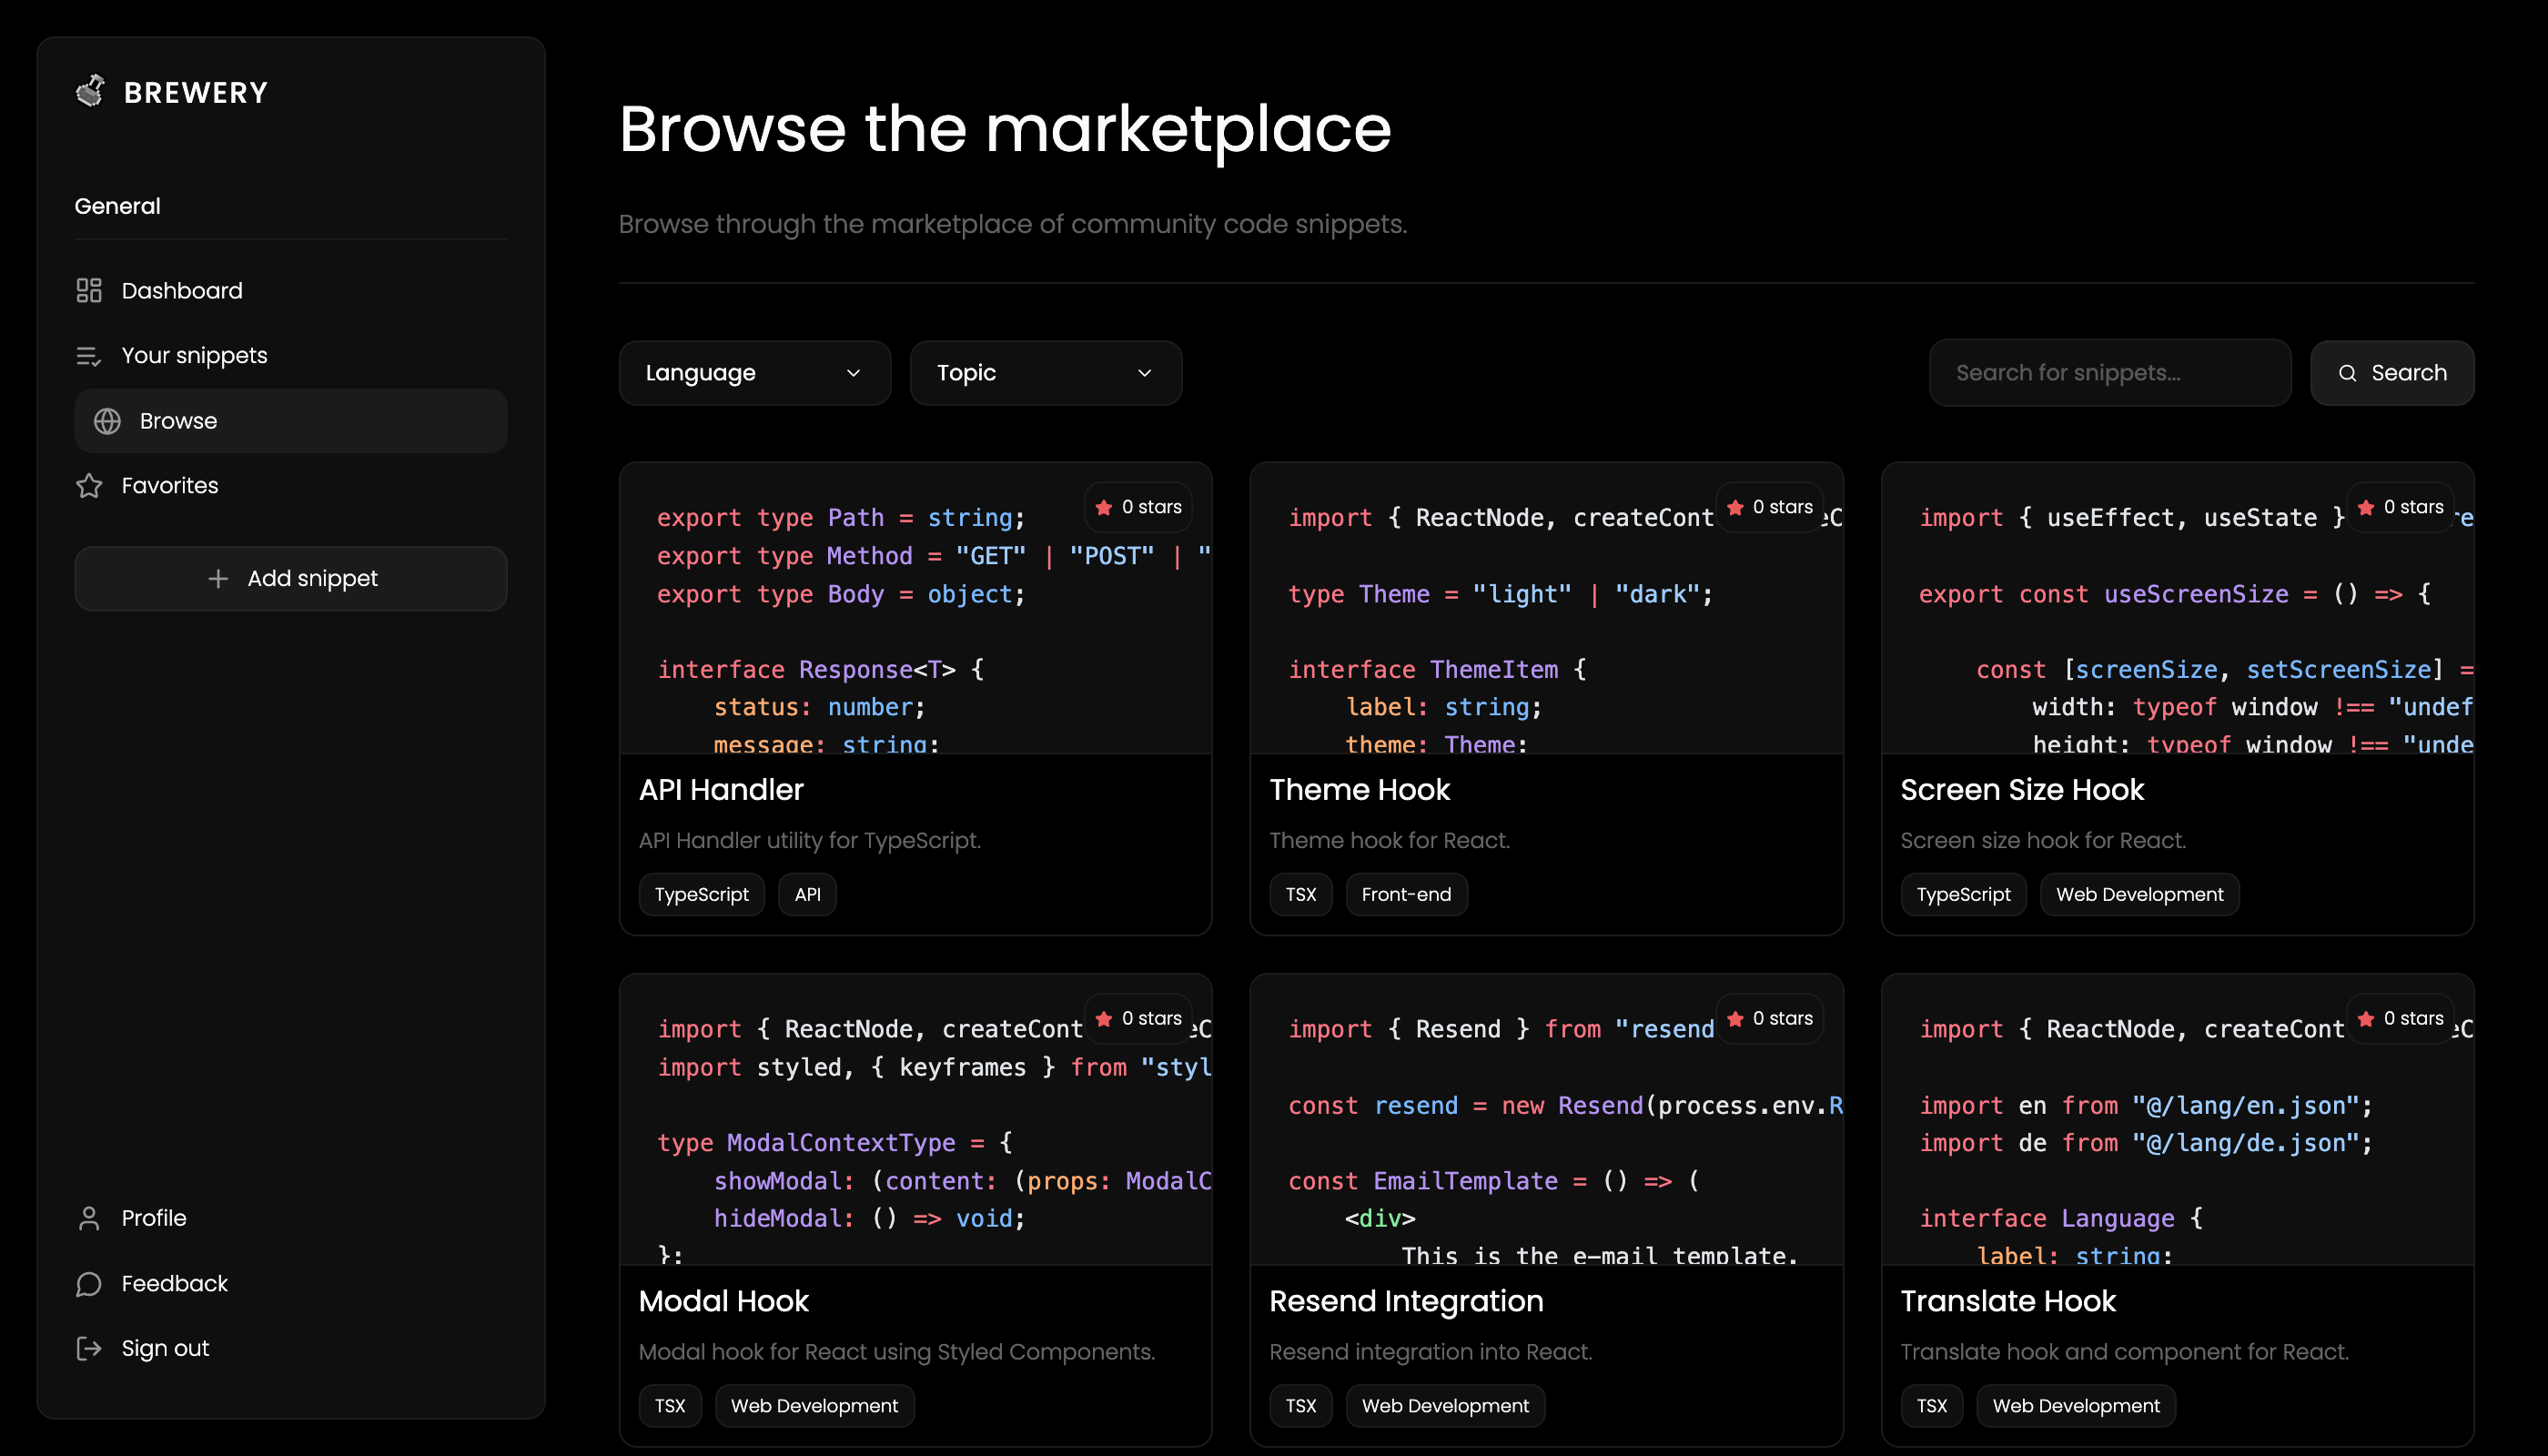Click the Screen Size Hook code preview
Image resolution: width=2548 pixels, height=1456 pixels.
[x=2177, y=608]
